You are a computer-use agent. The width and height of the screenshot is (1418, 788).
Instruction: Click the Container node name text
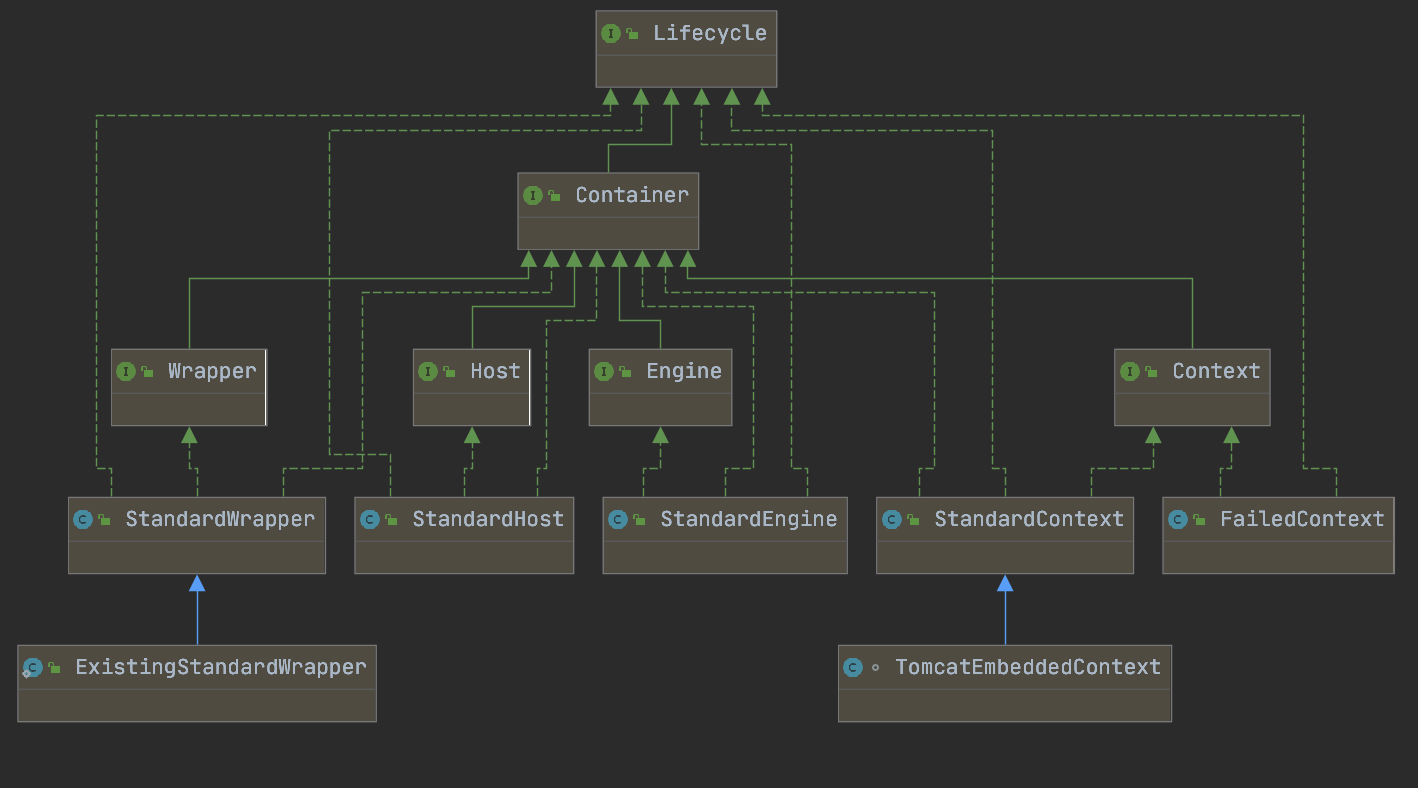click(631, 195)
